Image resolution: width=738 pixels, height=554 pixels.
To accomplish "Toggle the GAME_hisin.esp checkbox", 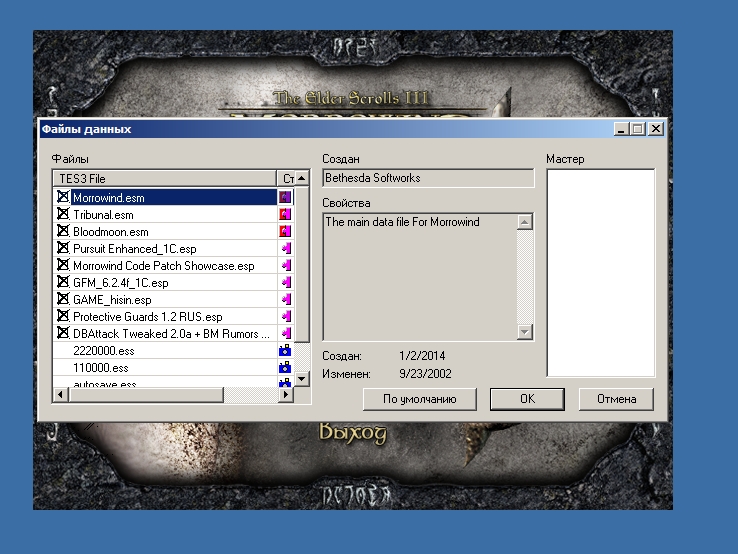I will (63, 298).
